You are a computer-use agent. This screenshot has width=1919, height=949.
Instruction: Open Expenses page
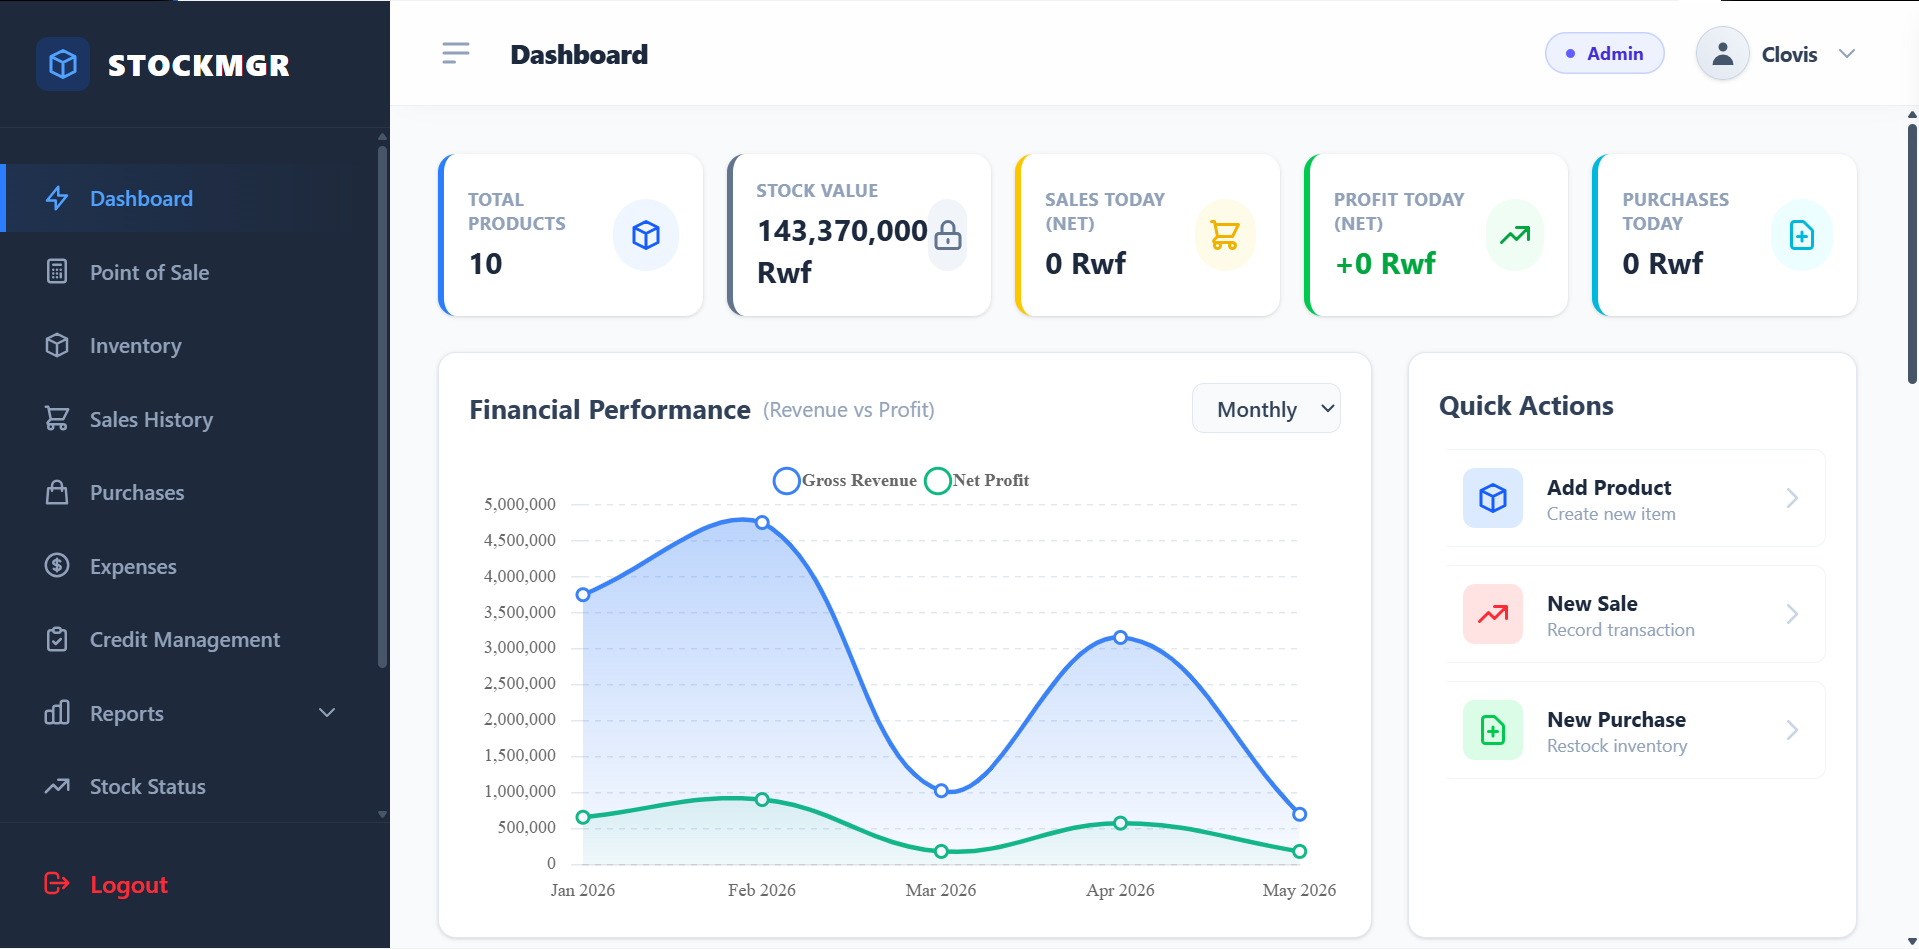(190, 566)
